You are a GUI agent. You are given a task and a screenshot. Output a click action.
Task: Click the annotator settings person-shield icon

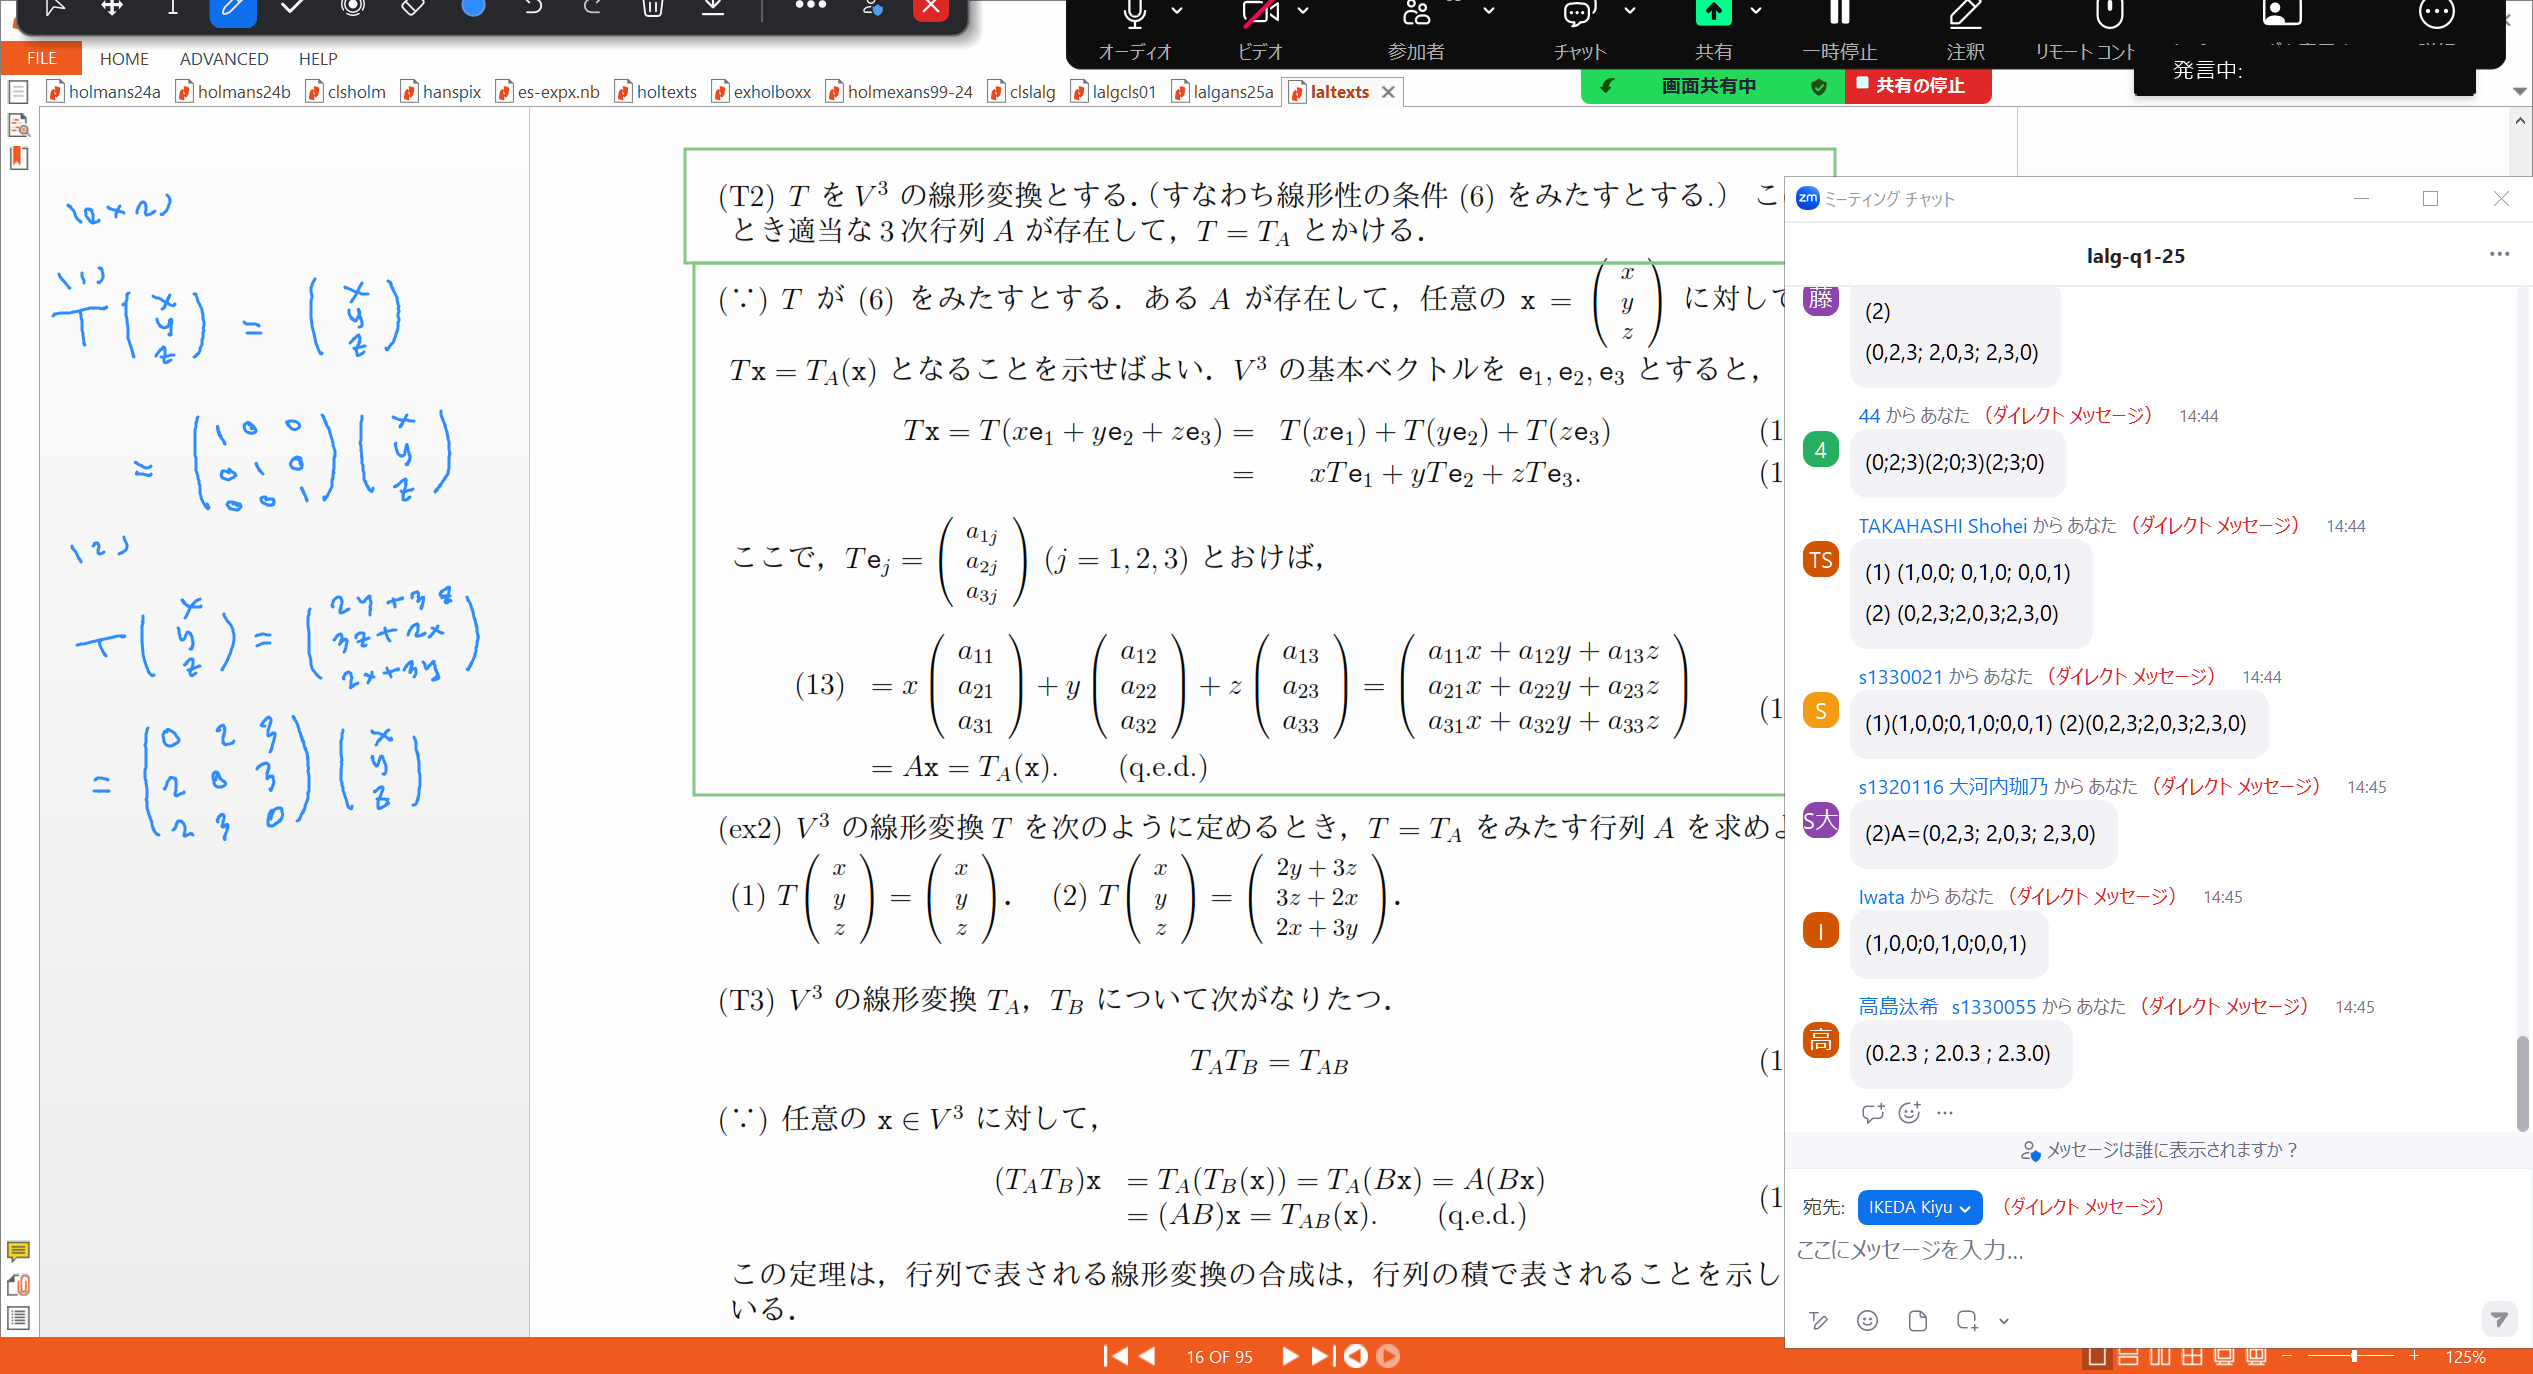click(872, 8)
